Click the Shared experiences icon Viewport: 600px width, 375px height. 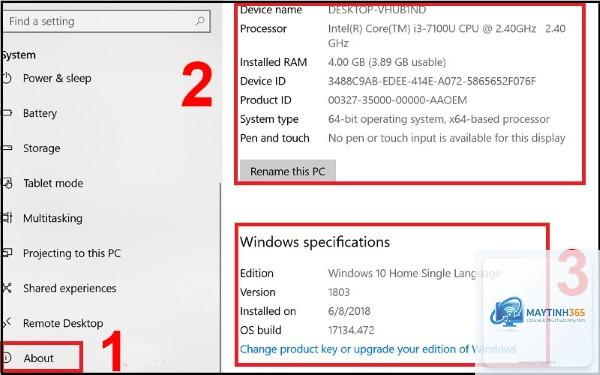[7, 288]
